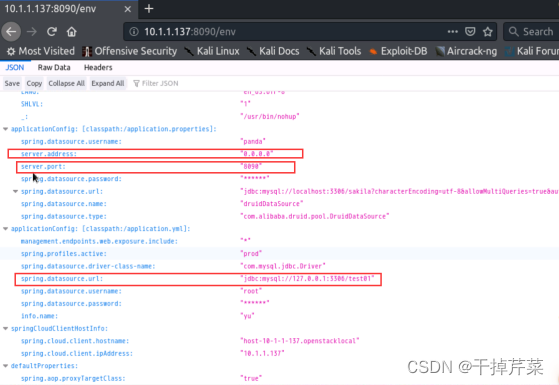Click the Pocket save icon
Screen dimensions: 559x385
click(x=470, y=32)
